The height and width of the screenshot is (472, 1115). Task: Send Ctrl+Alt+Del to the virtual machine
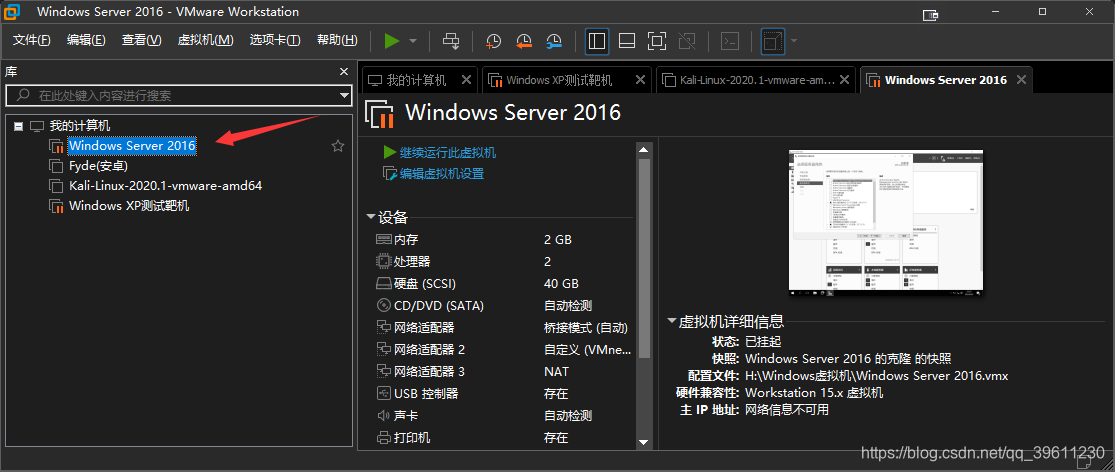tap(451, 41)
